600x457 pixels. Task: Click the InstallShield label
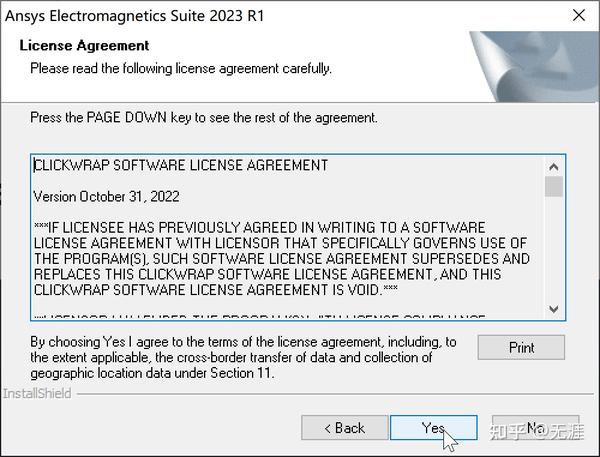tap(37, 393)
